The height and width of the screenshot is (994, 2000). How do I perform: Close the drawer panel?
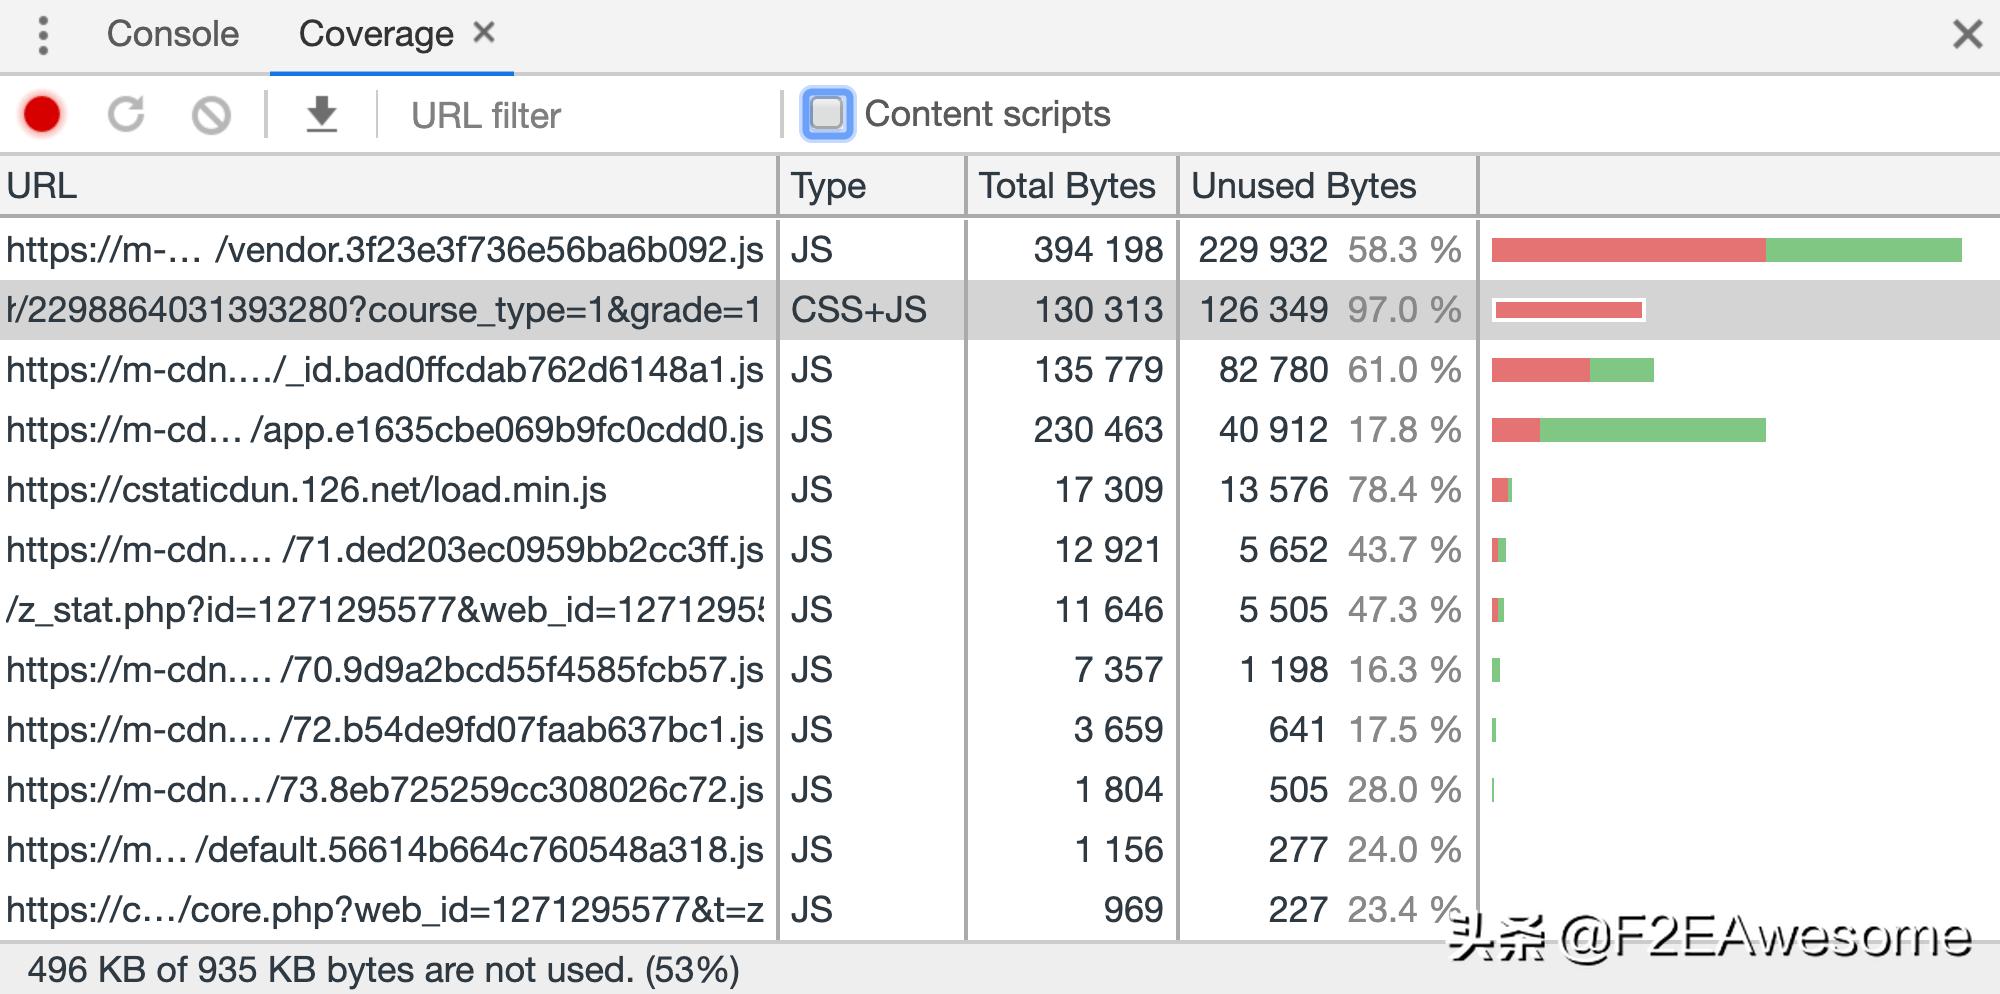pos(1967,35)
